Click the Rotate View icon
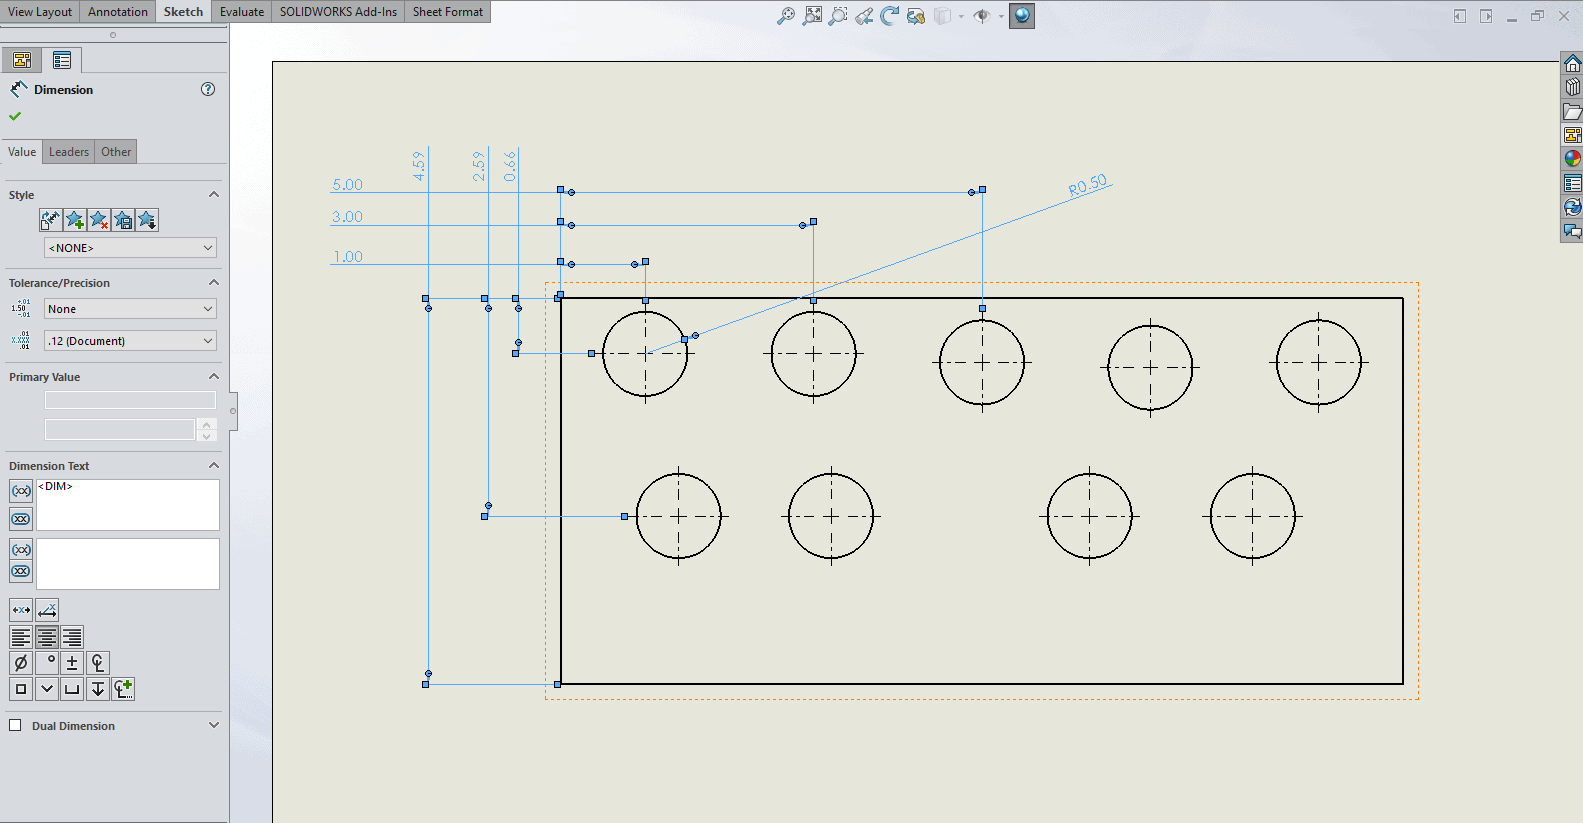Screen dimensions: 1583x823 pos(890,16)
